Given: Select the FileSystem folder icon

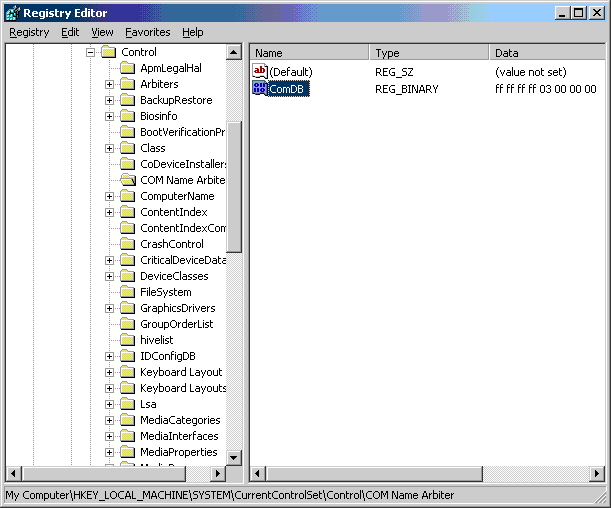Looking at the screenshot, I should point(127,292).
